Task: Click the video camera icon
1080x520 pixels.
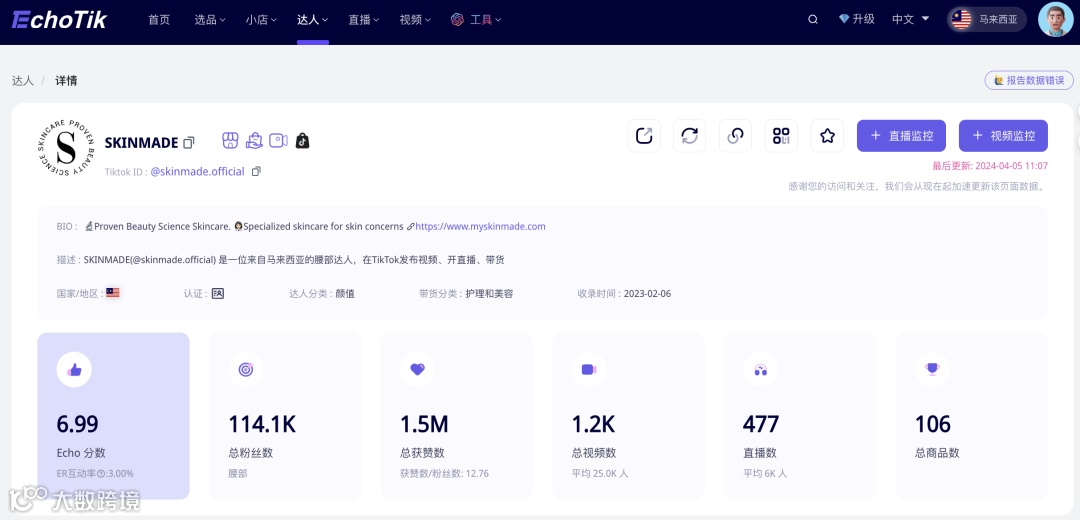Action: 278,140
